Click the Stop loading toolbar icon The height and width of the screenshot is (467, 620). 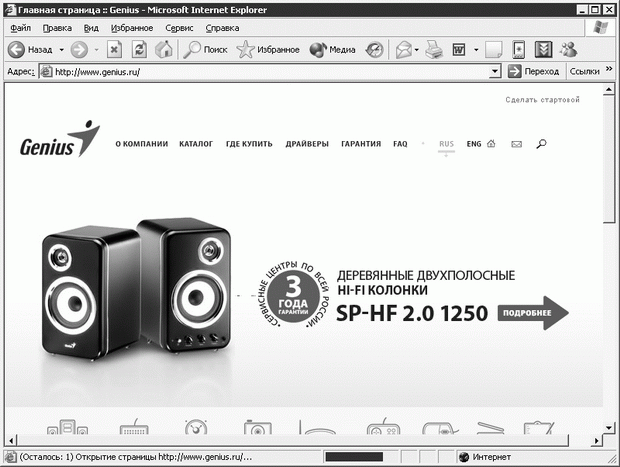(115, 49)
